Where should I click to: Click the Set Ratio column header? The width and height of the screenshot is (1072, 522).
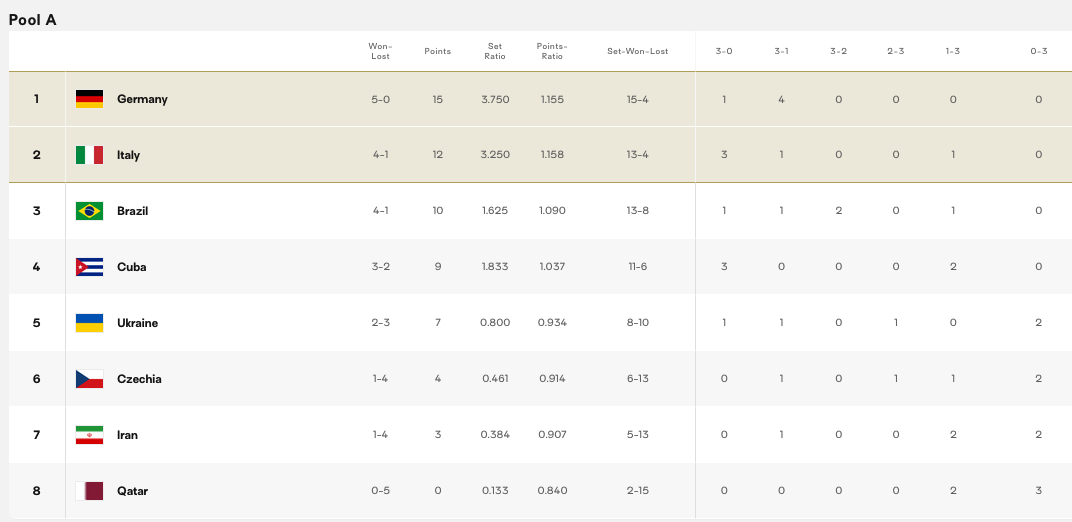click(x=495, y=51)
